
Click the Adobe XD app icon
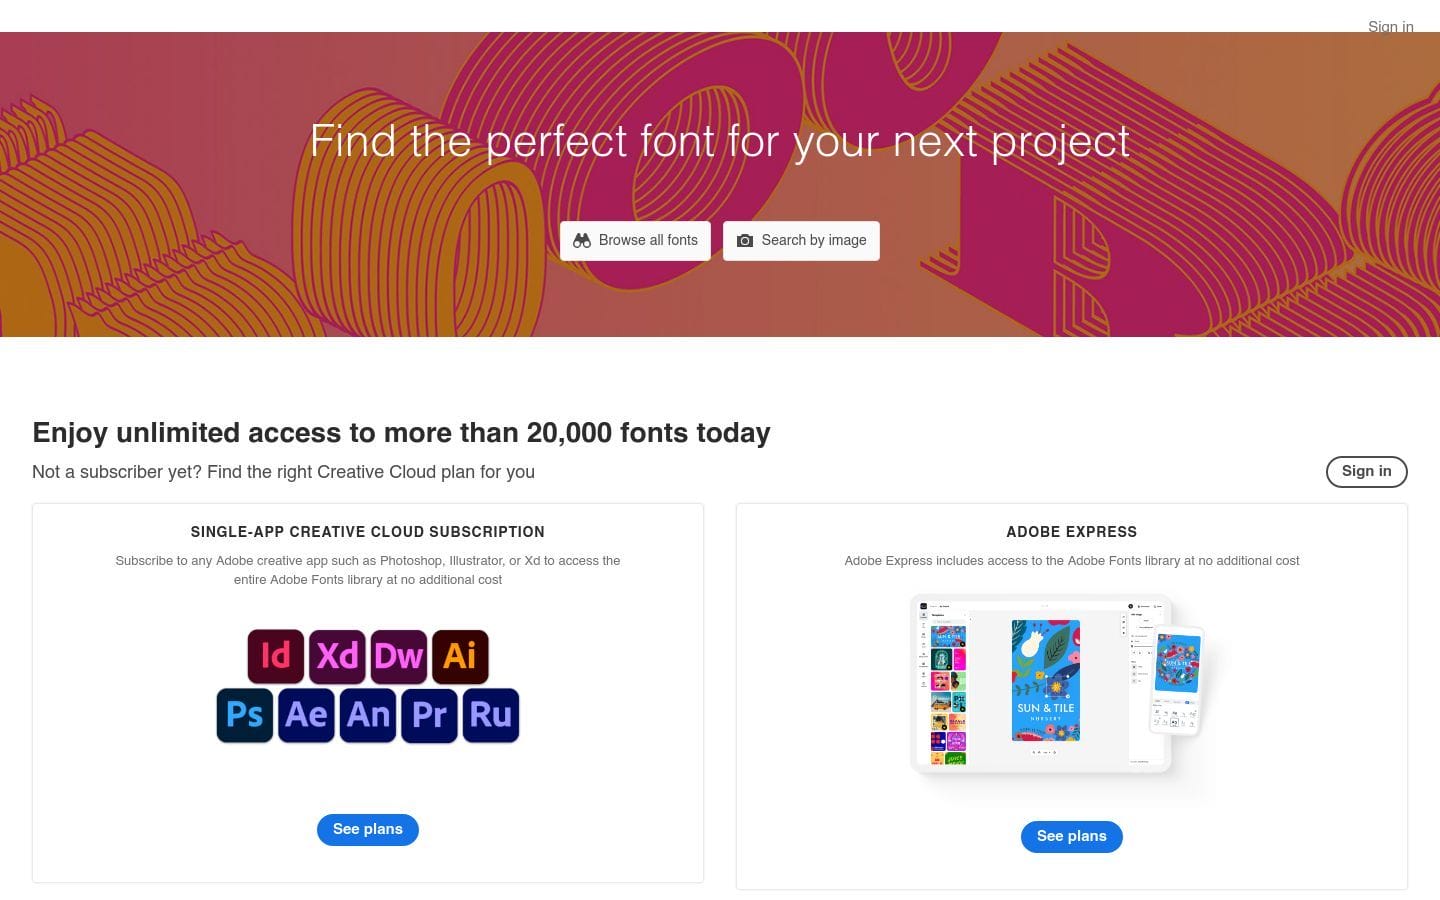tap(337, 656)
